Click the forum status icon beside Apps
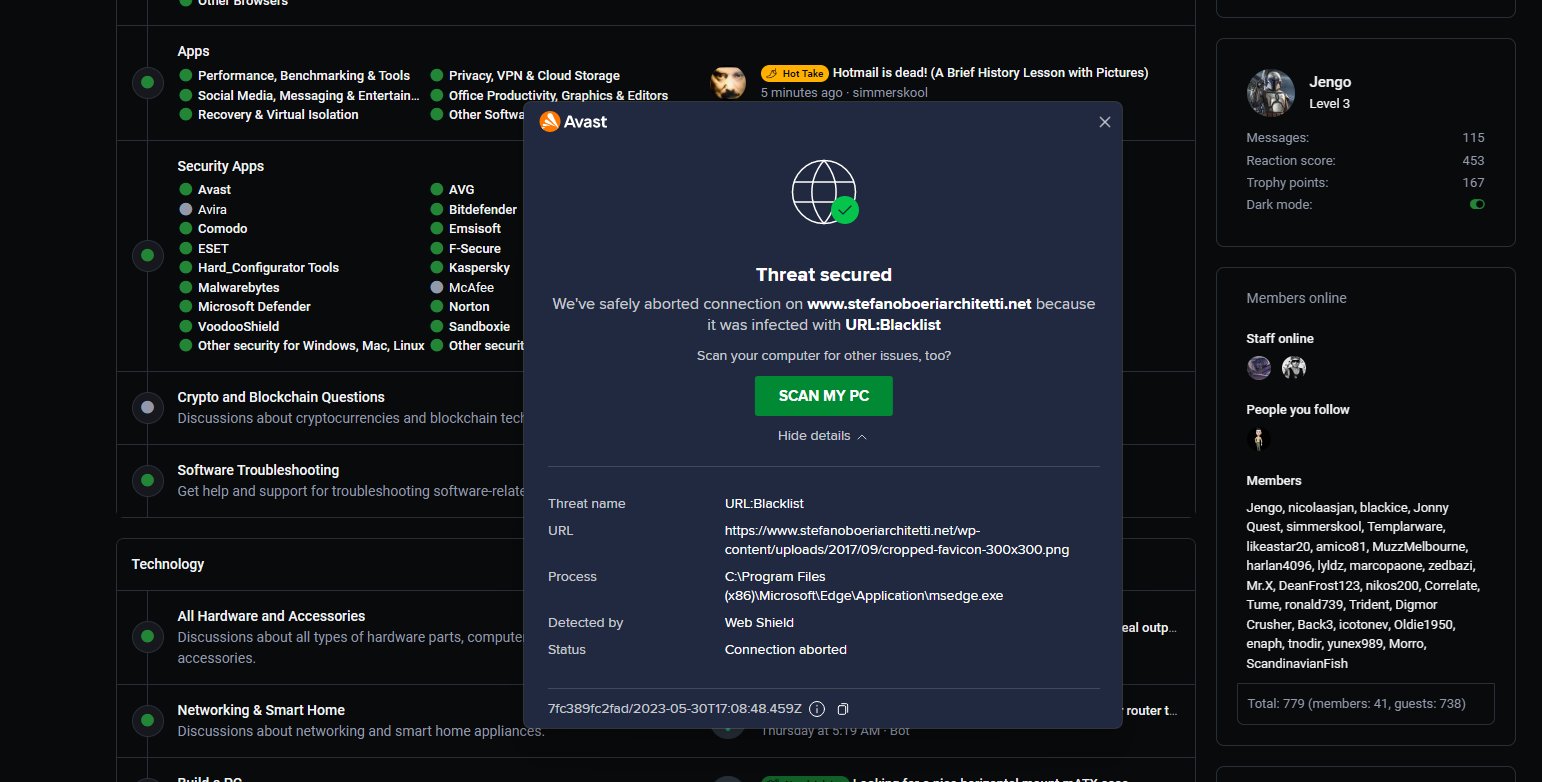 click(x=148, y=82)
